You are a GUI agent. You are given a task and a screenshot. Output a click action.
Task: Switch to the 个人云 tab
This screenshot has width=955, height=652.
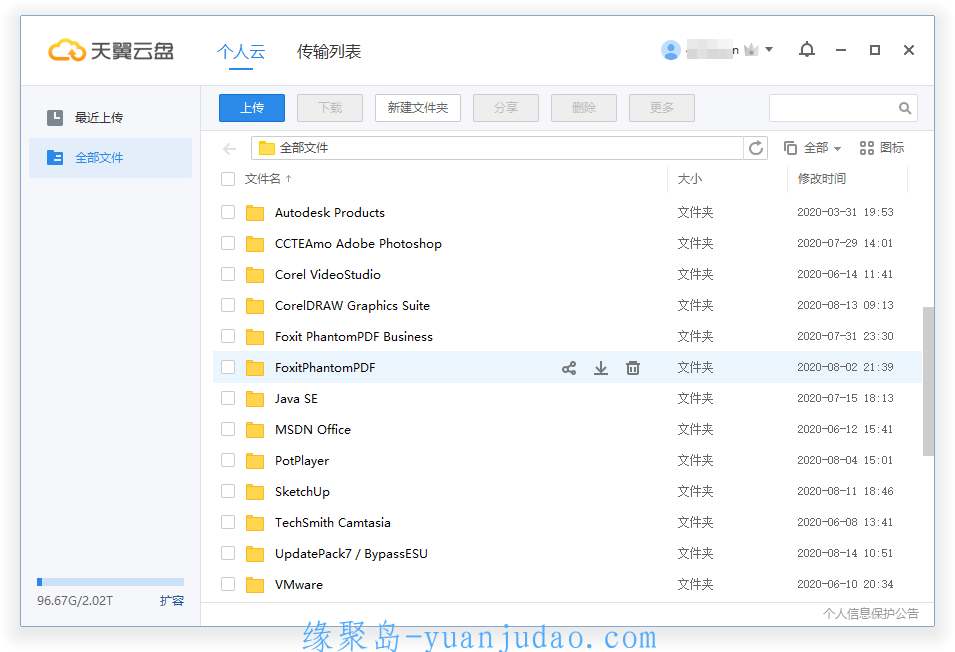pos(241,52)
